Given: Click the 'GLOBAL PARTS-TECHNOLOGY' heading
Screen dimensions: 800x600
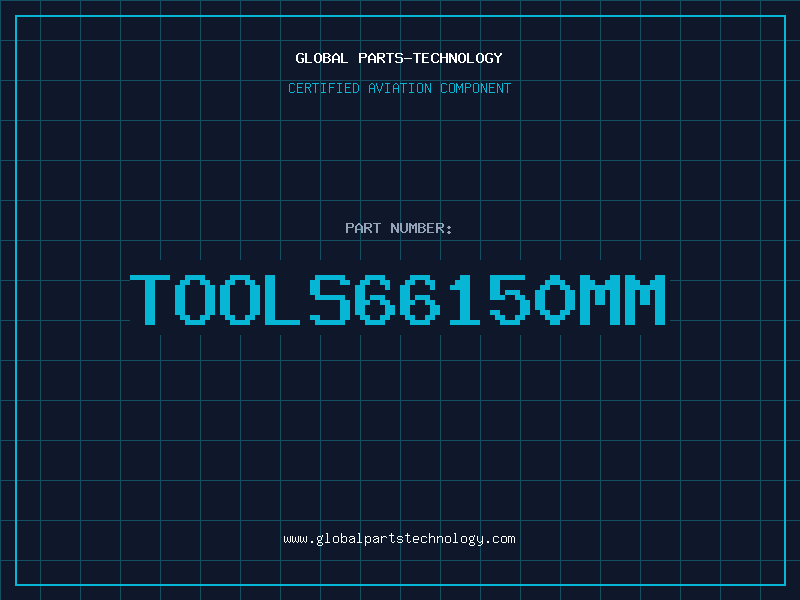Looking at the screenshot, I should [399, 58].
